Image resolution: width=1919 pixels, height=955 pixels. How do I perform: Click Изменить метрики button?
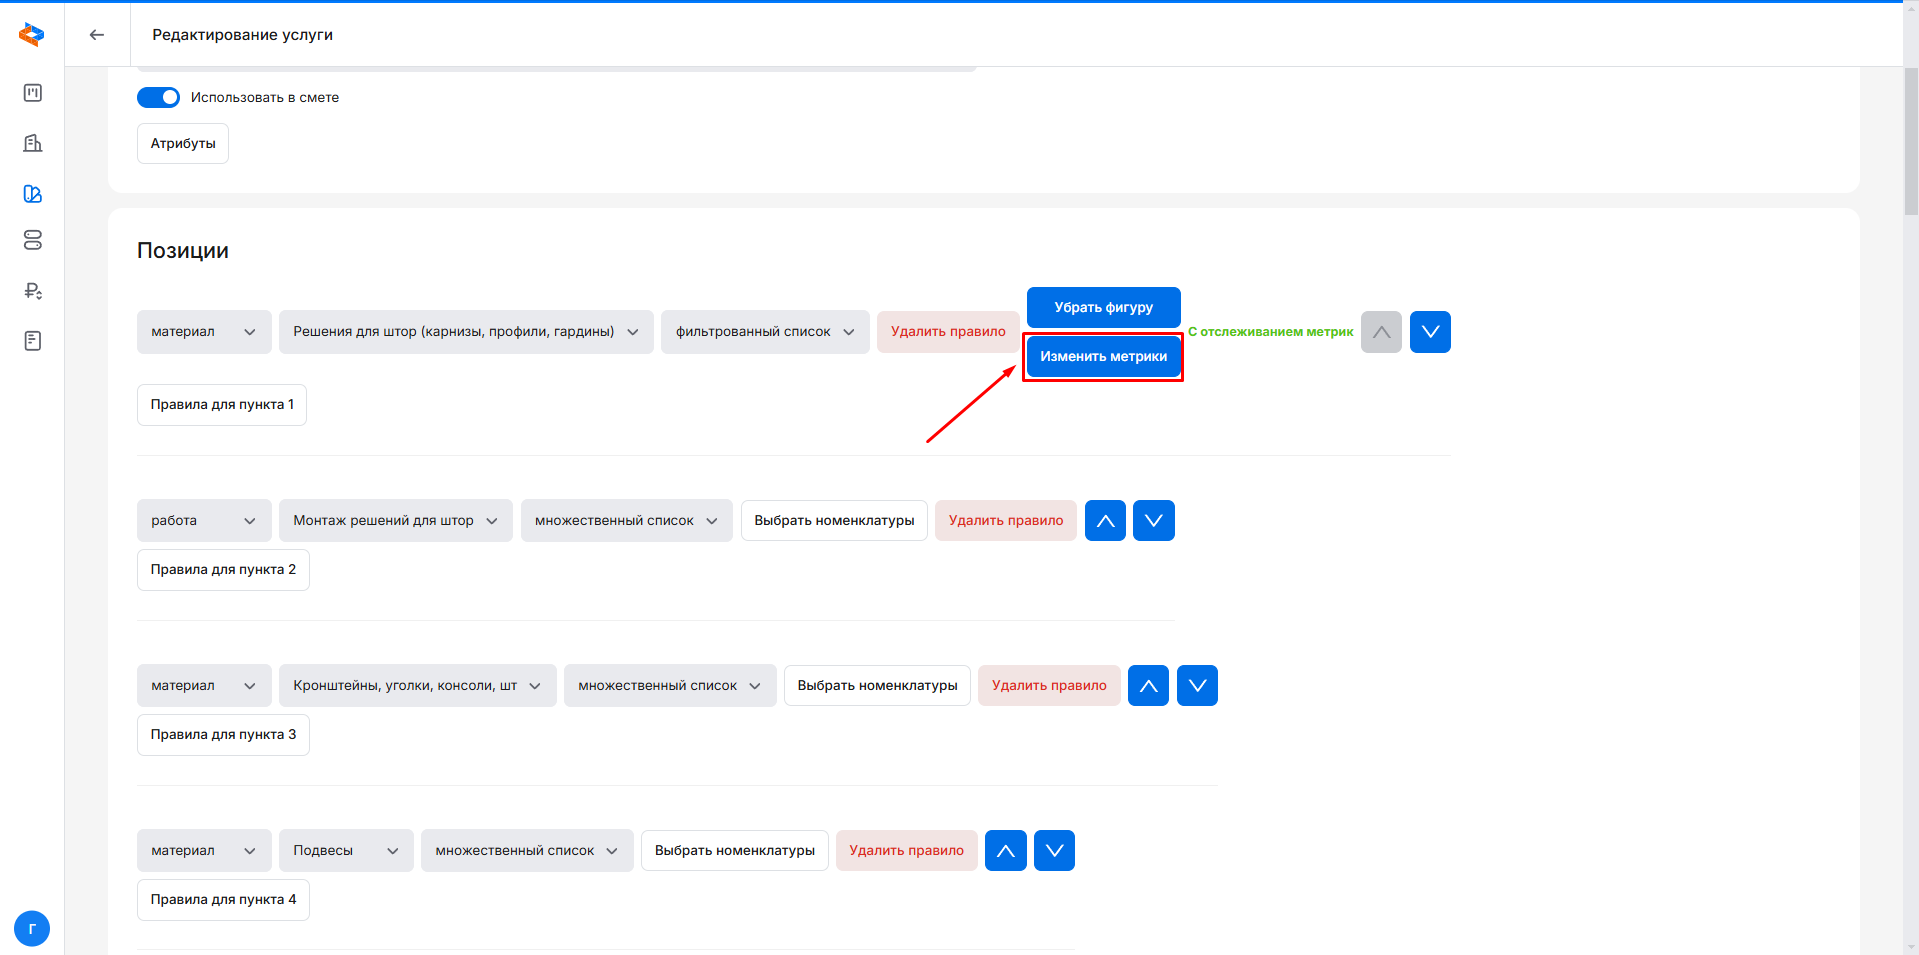[1103, 357]
